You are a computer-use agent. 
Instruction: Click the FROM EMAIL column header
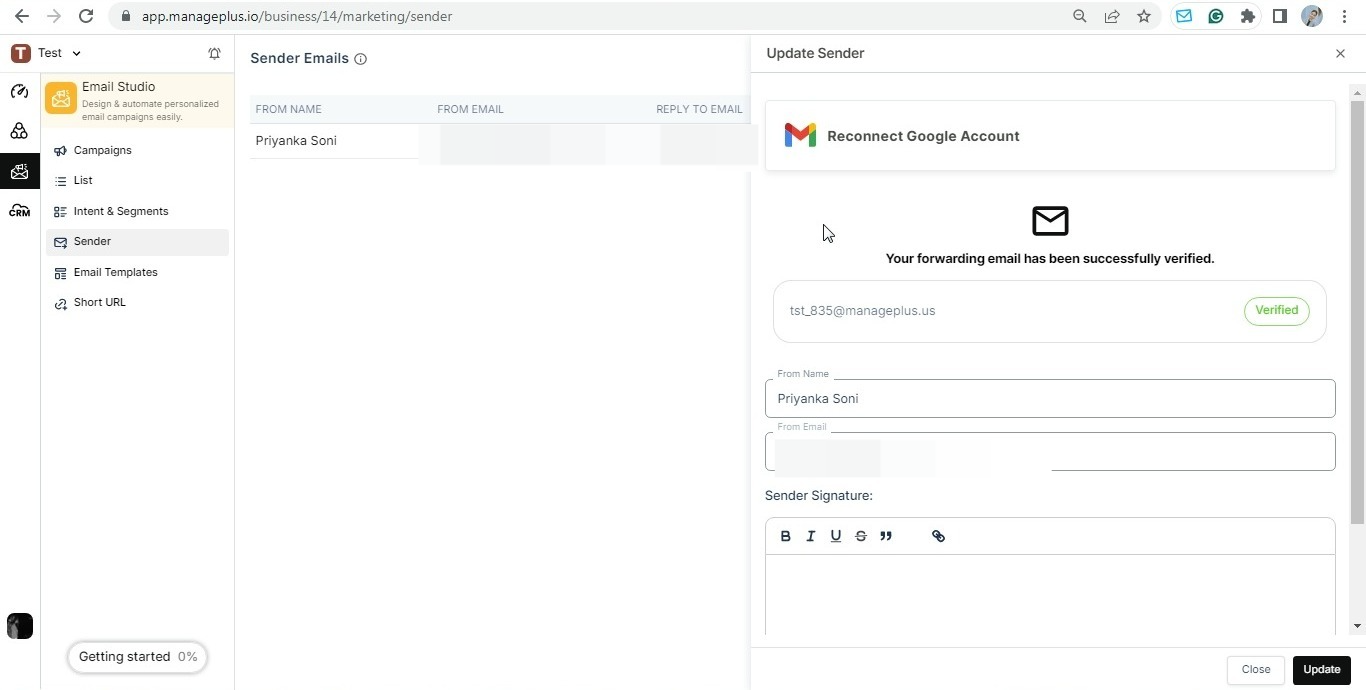470,109
